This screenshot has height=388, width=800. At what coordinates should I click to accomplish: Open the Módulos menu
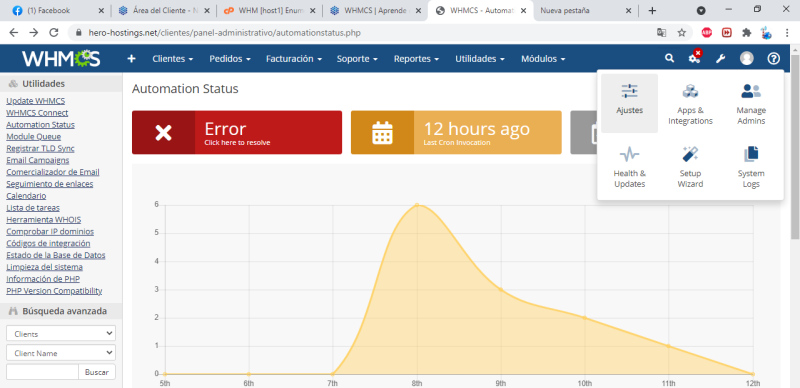coord(543,59)
